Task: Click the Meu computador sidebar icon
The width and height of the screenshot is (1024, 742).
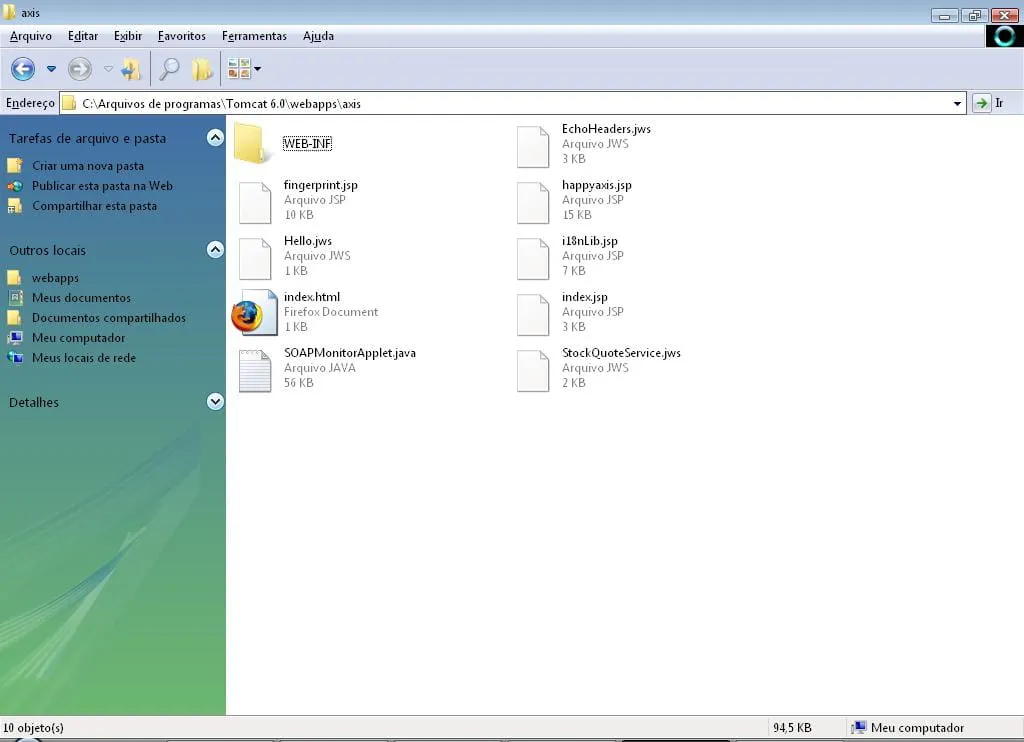Action: [x=14, y=338]
